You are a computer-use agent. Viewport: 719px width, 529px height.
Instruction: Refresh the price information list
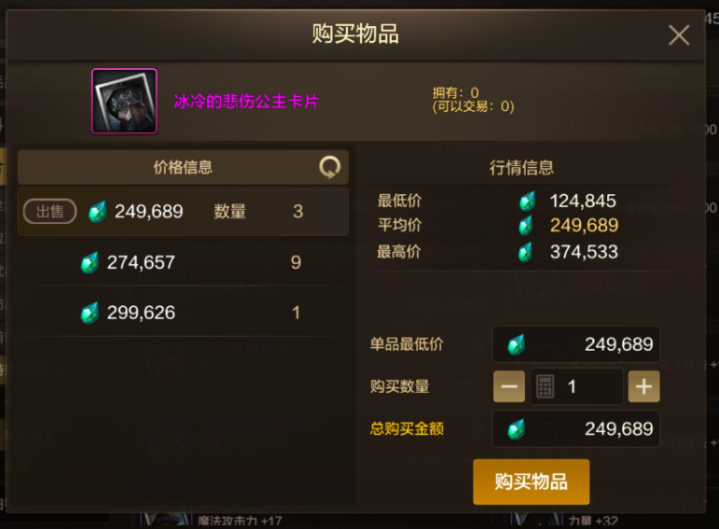click(330, 167)
